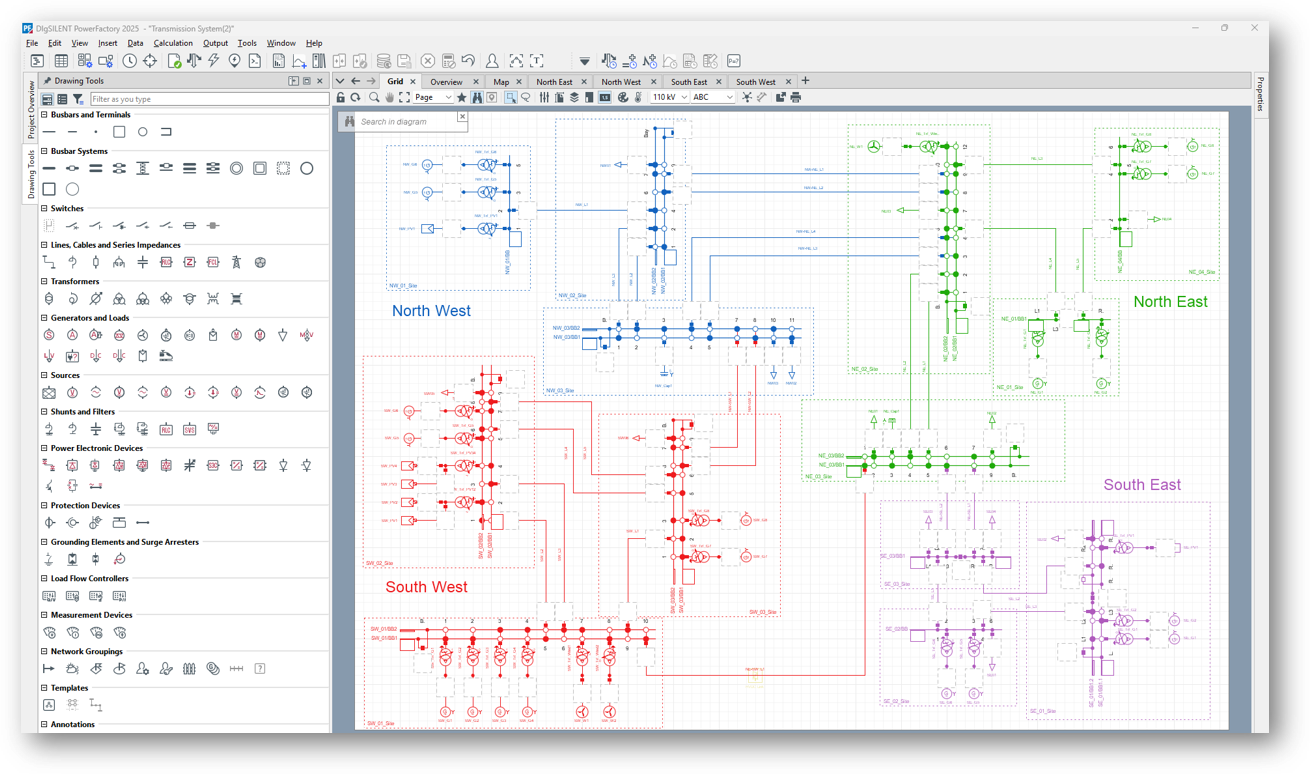Image resolution: width=1310 pixels, height=774 pixels.
Task: Add a new diagram tab with plus
Action: pyautogui.click(x=805, y=81)
